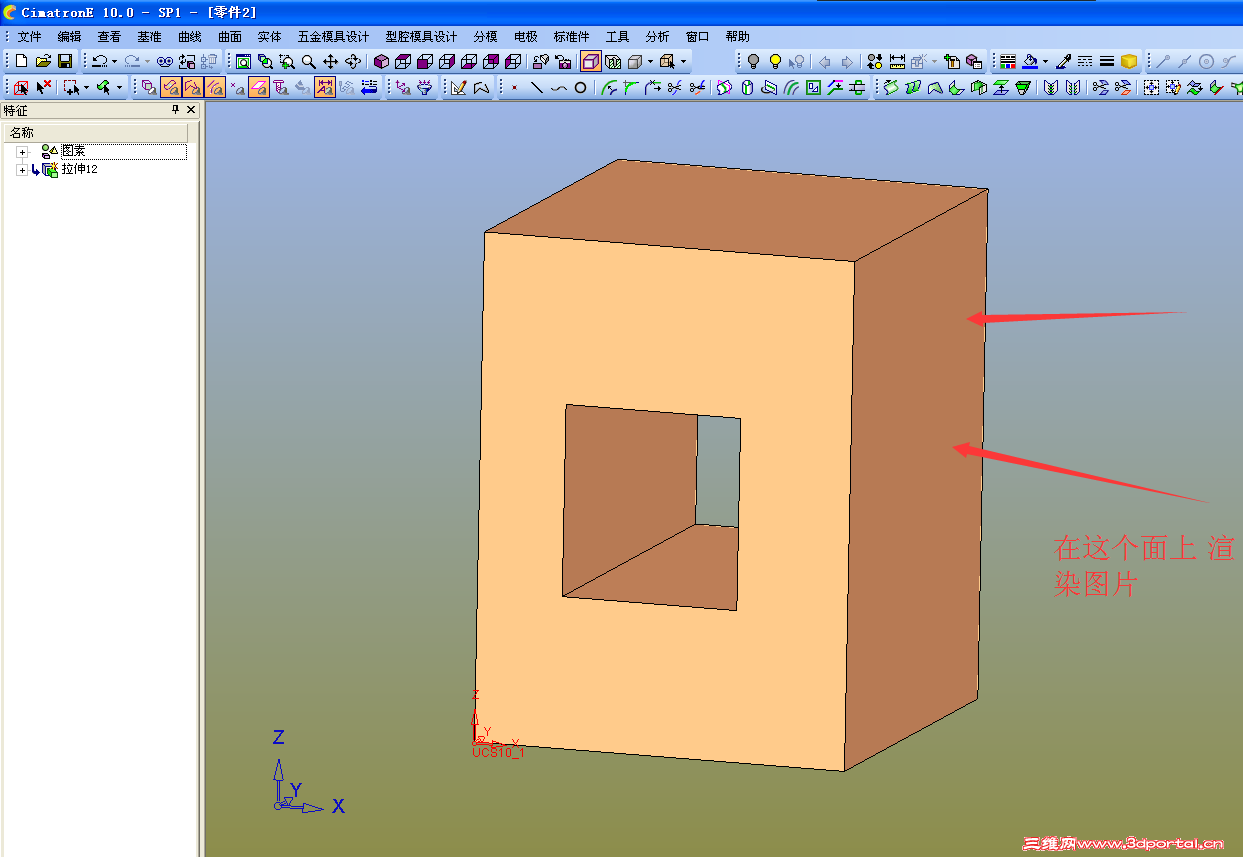Click the Zoom All view icon
The image size is (1243, 857).
(x=243, y=61)
